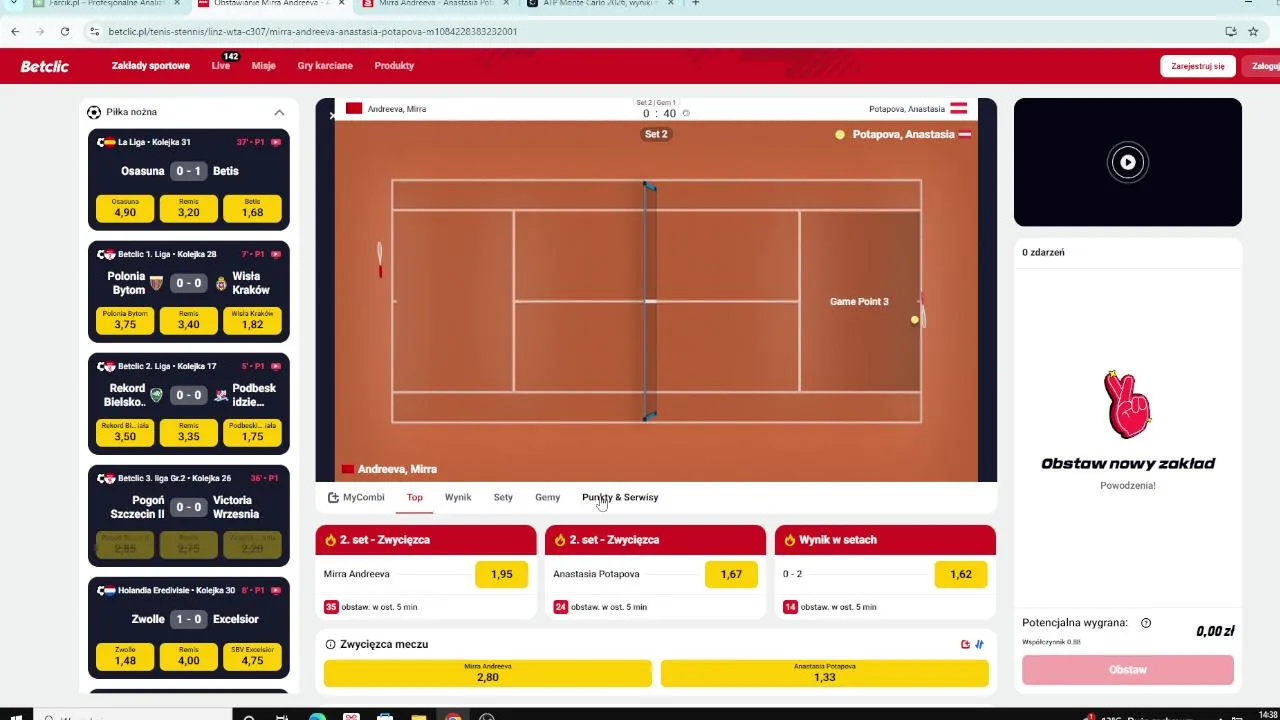Click the Podbeskidzie team crest

221,395
